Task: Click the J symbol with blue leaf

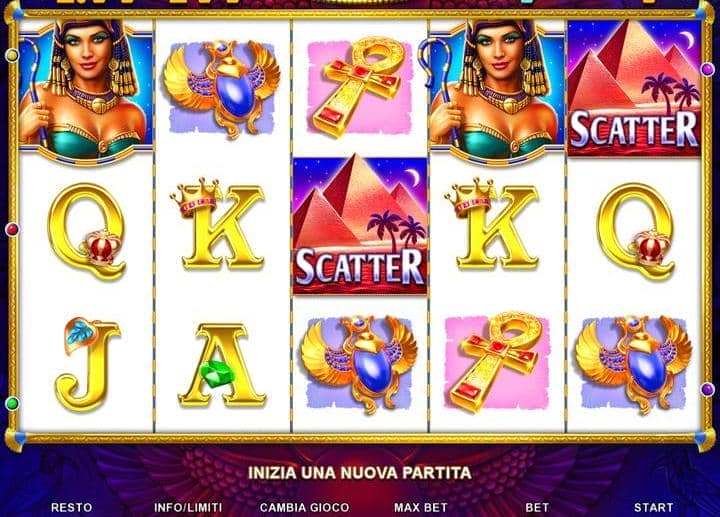Action: tap(87, 364)
